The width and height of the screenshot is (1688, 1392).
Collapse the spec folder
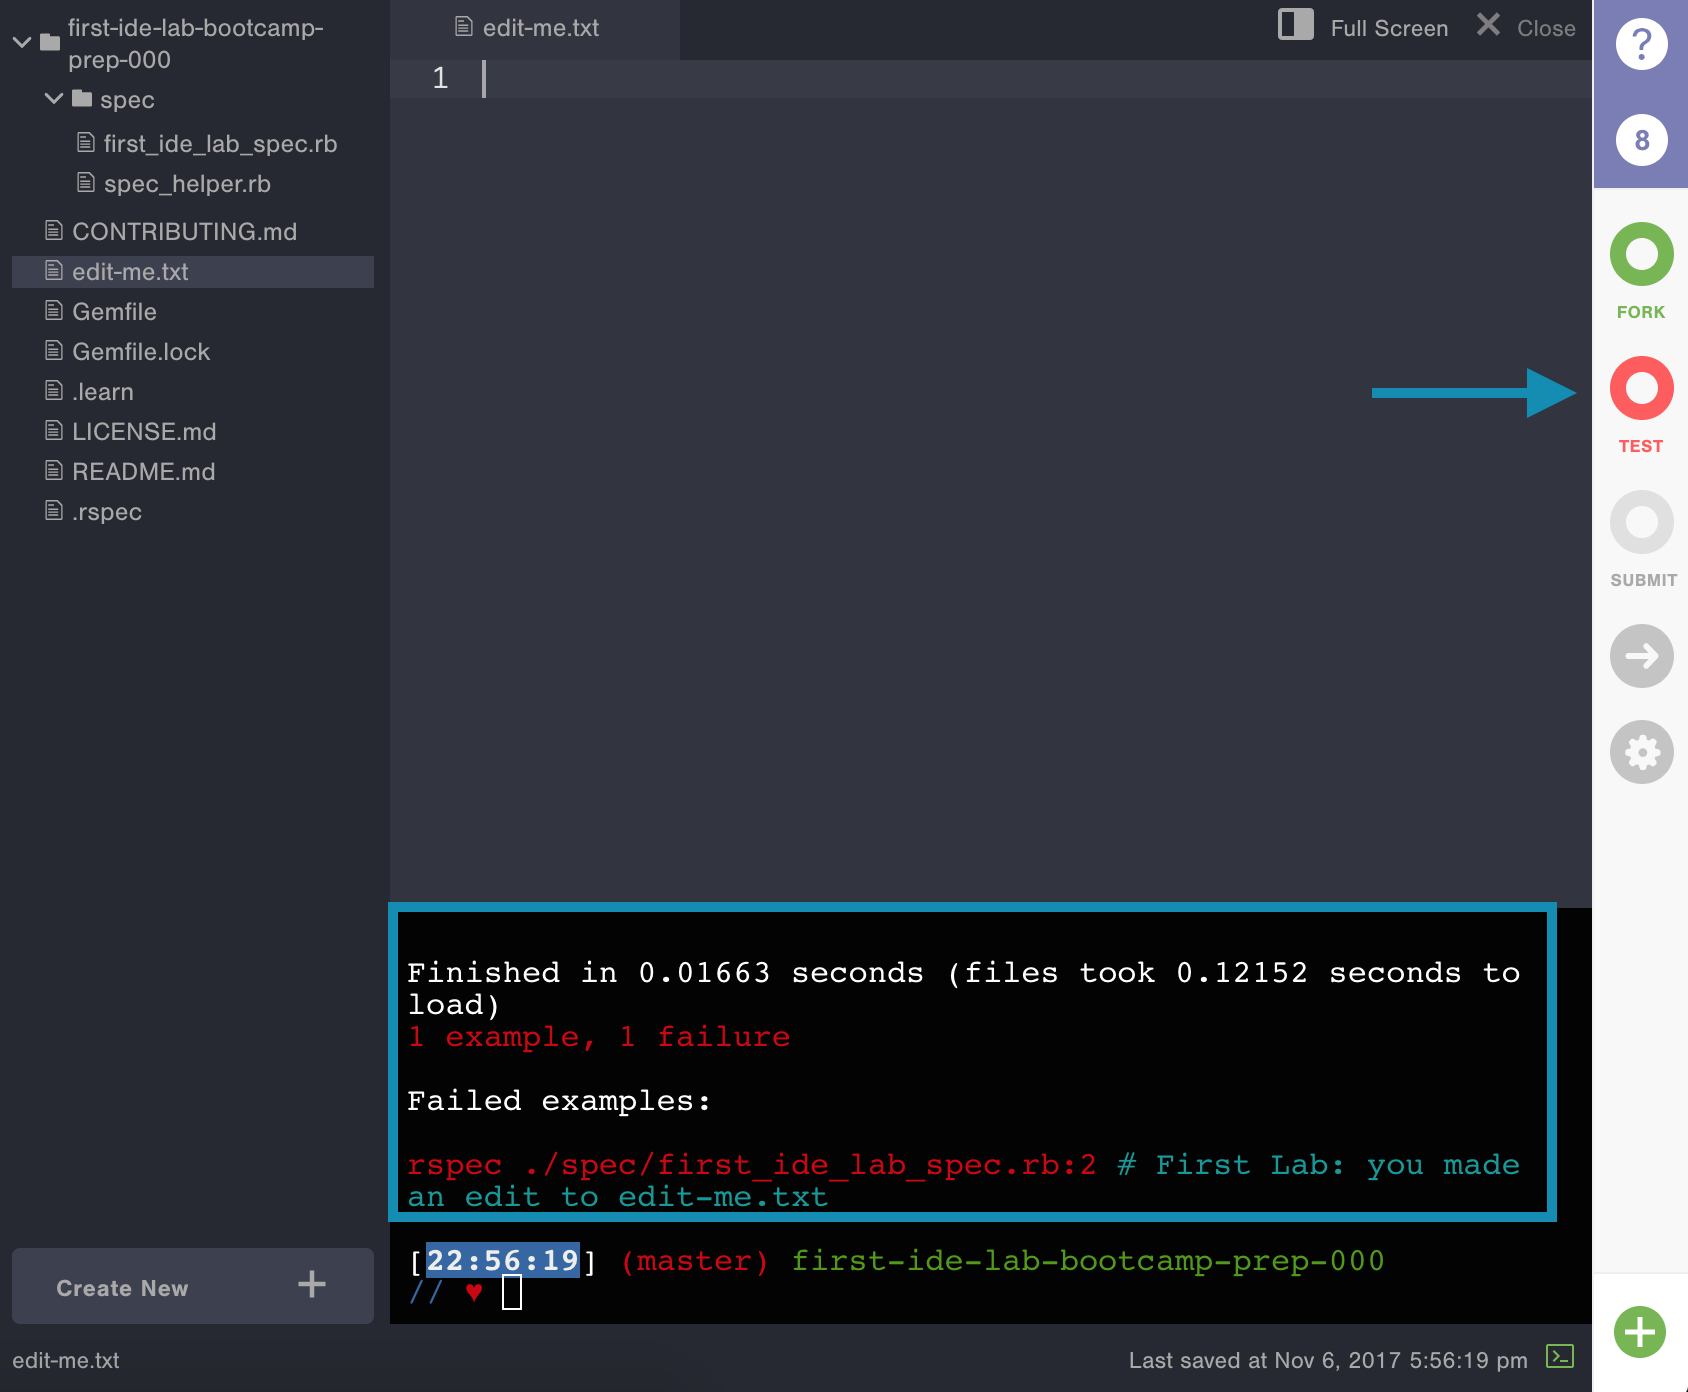(x=54, y=99)
